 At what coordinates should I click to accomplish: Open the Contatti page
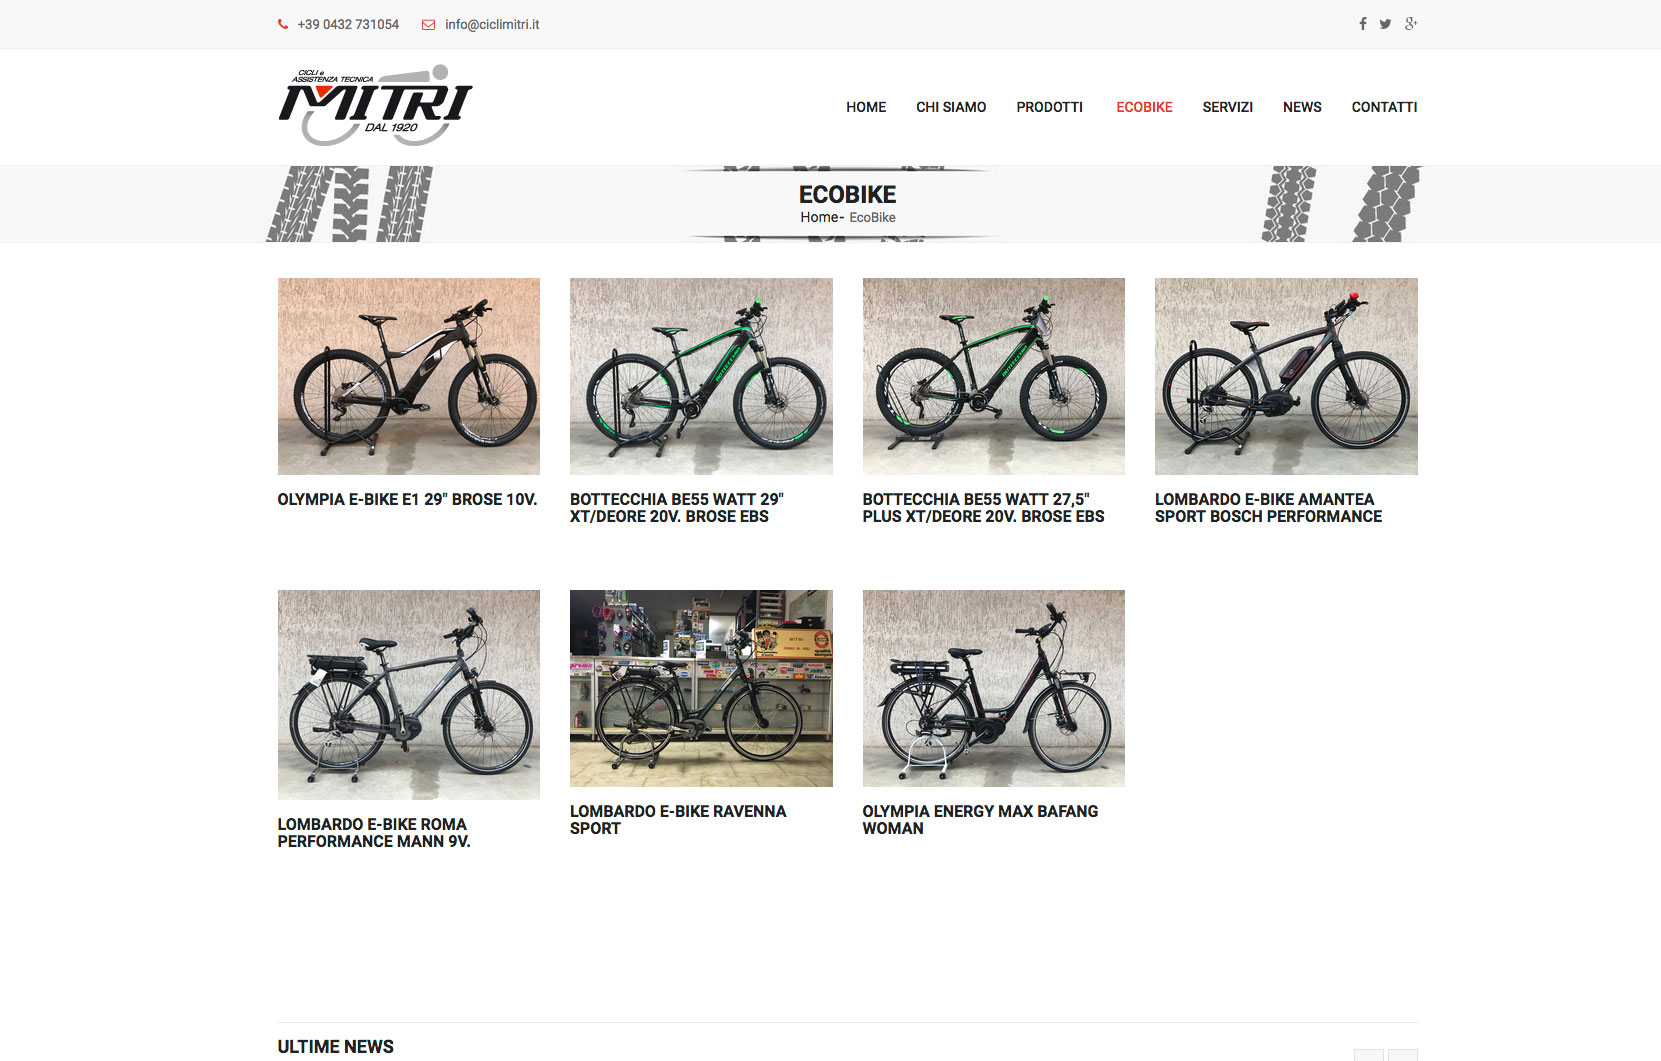1384,107
